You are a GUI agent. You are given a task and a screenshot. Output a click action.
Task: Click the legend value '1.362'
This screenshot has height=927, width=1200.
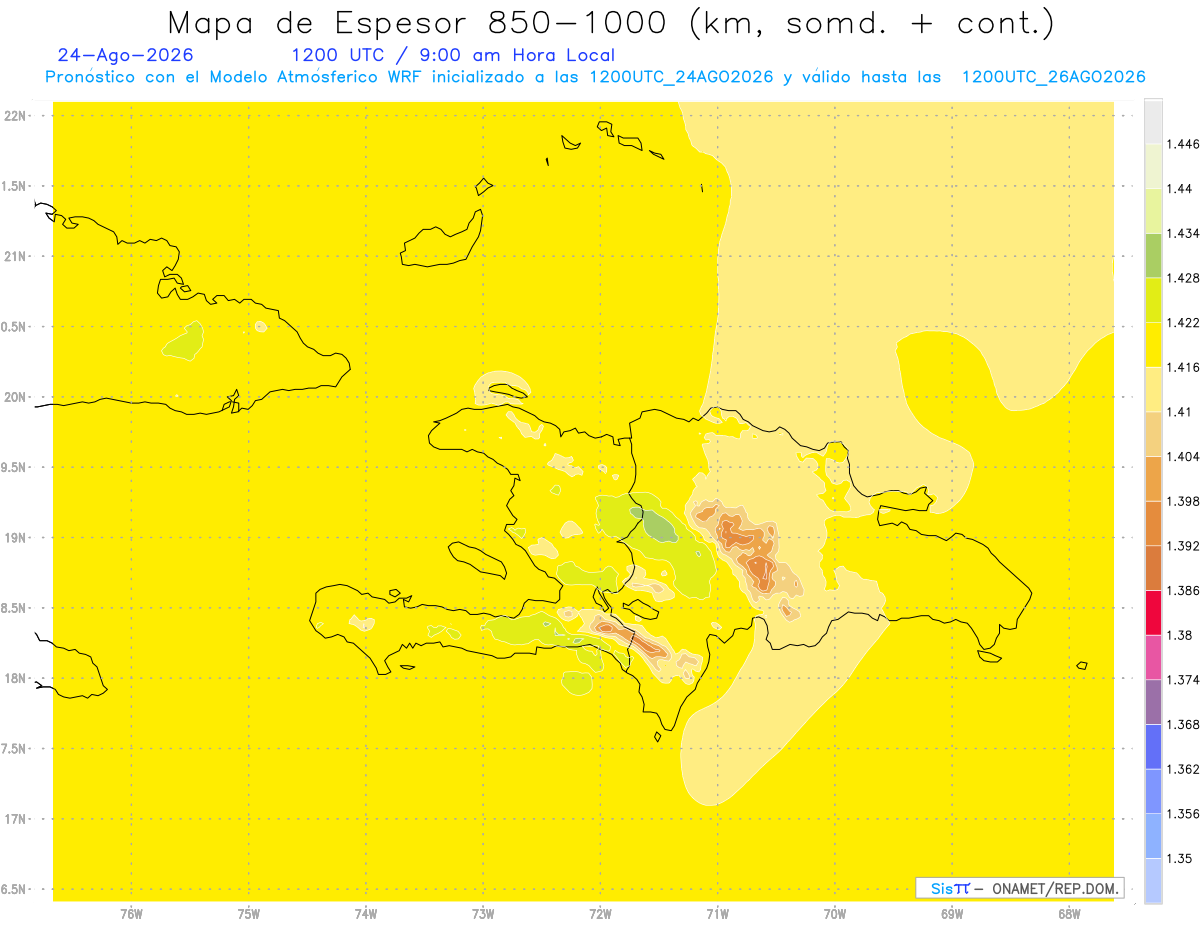click(x=1183, y=769)
